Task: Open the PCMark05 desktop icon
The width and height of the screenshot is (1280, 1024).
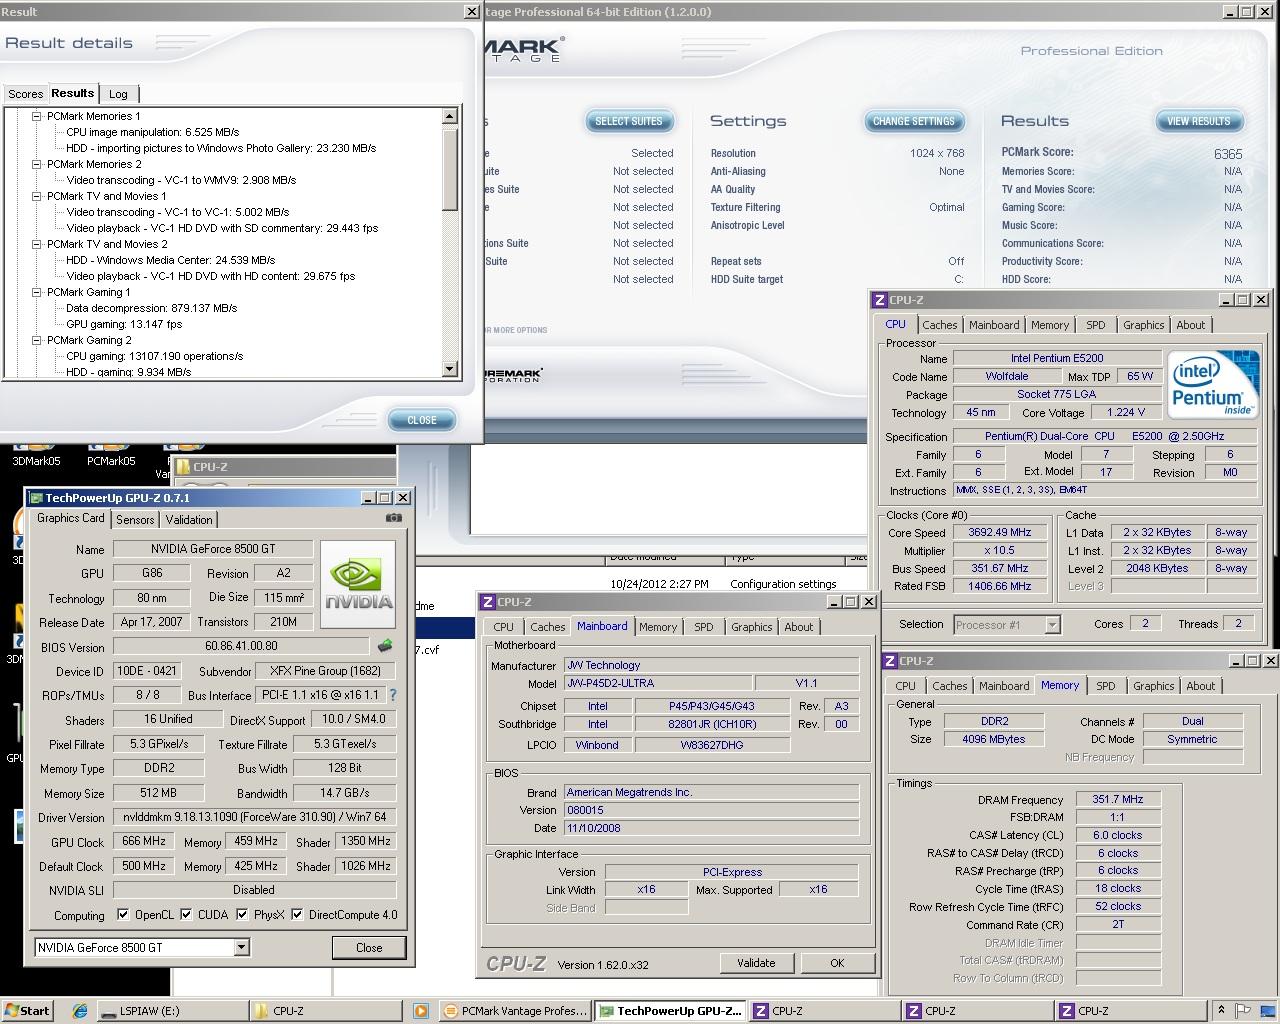Action: pyautogui.click(x=111, y=453)
